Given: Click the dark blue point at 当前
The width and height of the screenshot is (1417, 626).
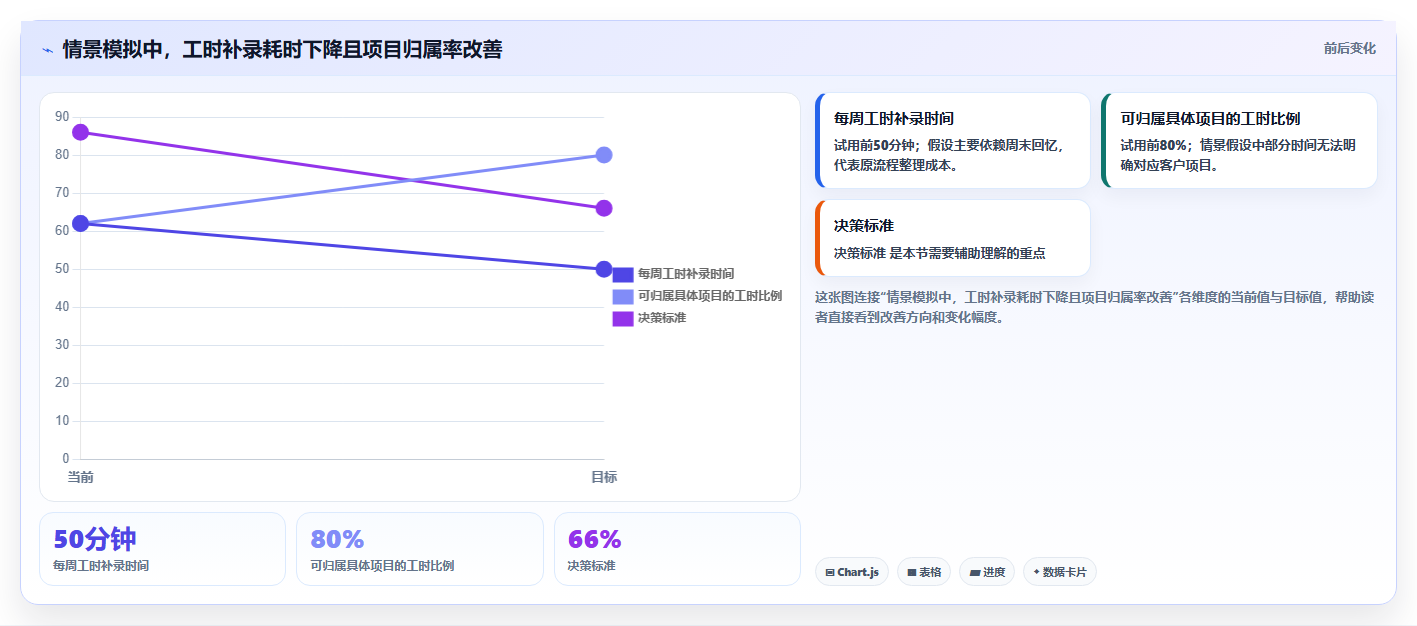Looking at the screenshot, I should coord(81,223).
